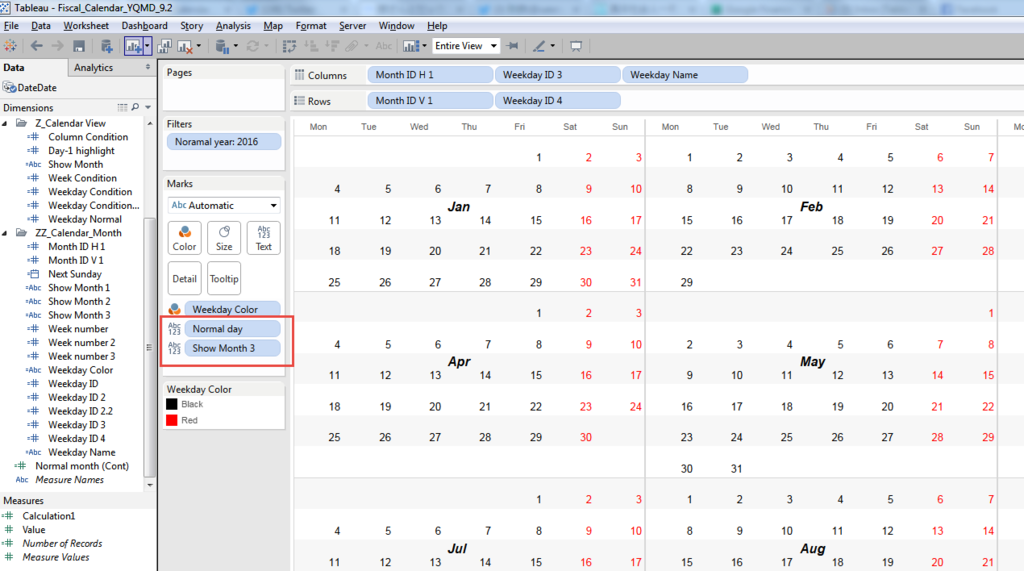
Task: Click the DateDate data source icon
Action: click(9, 88)
